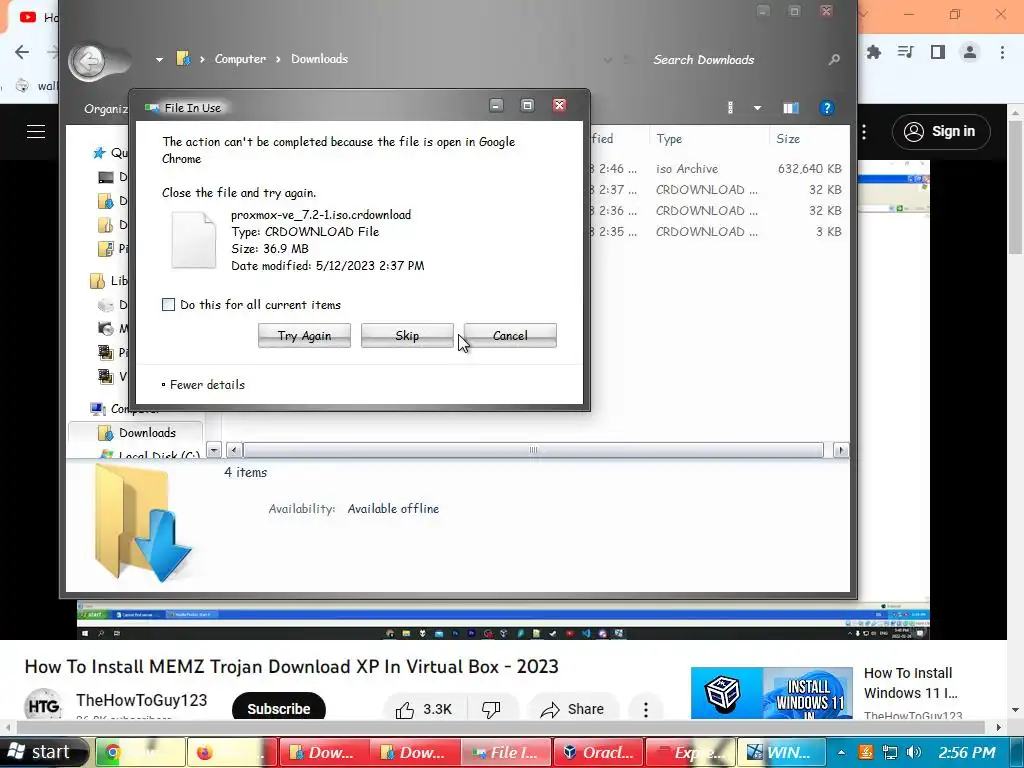
Task: Open How To Install Windows 11 video title
Action: [x=911, y=682]
